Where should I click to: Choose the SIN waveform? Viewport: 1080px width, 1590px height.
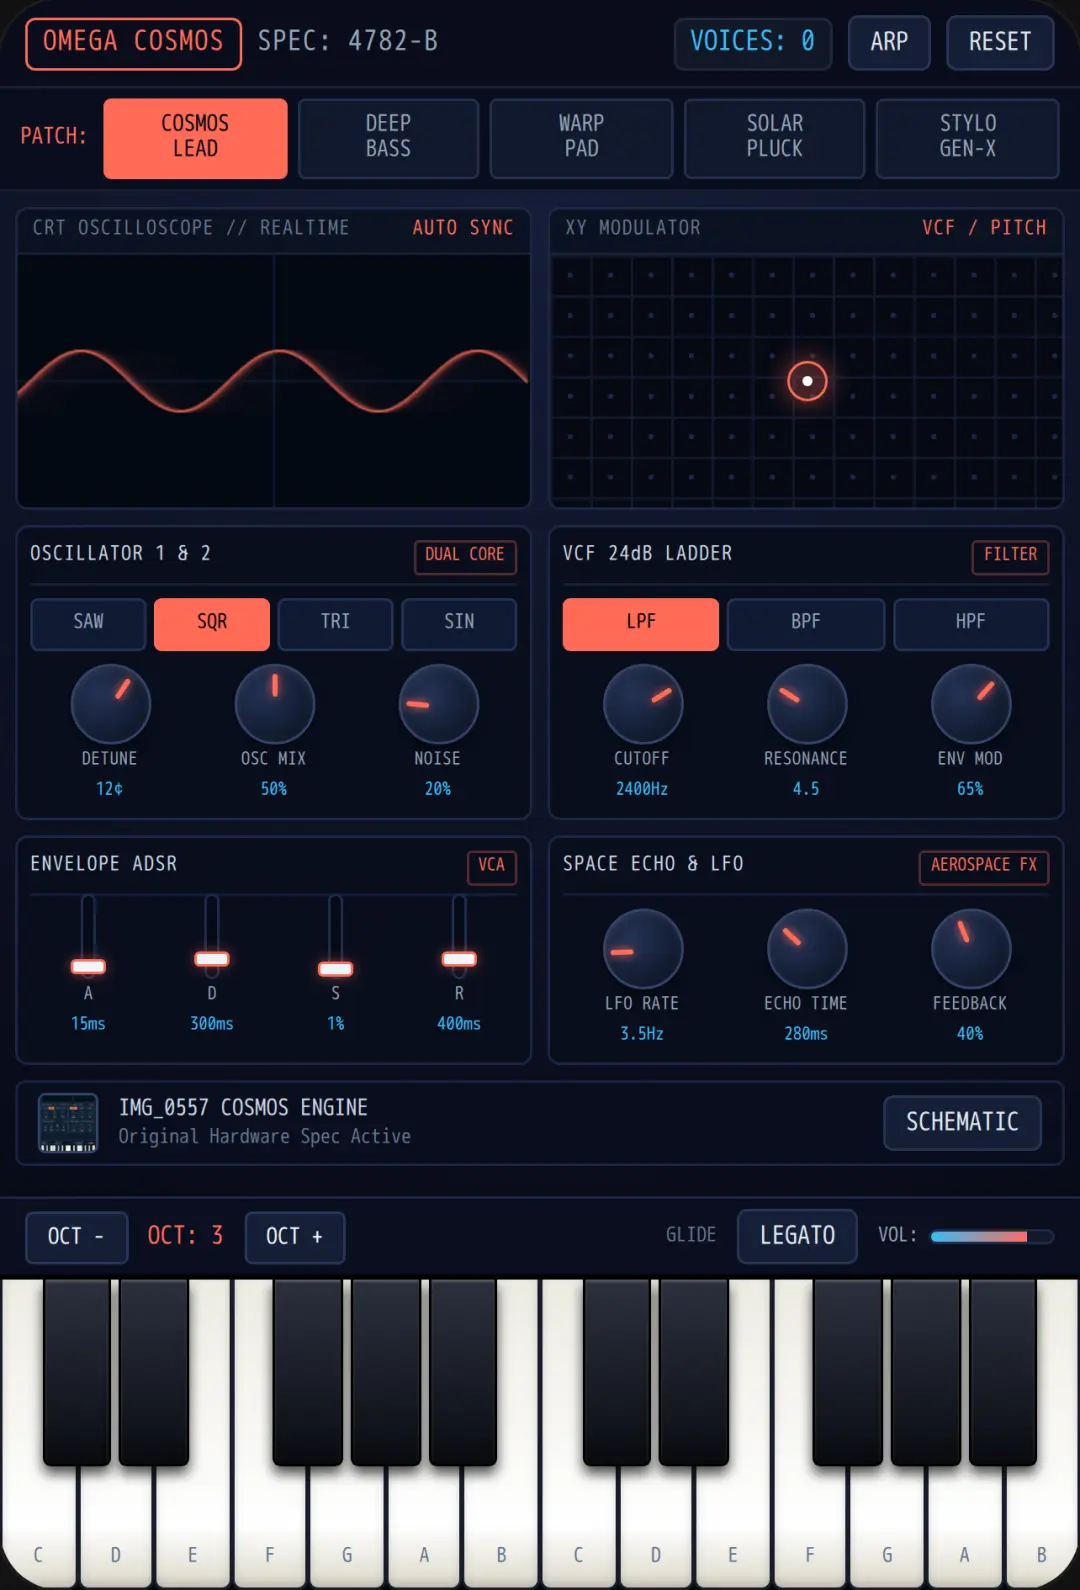click(x=459, y=624)
